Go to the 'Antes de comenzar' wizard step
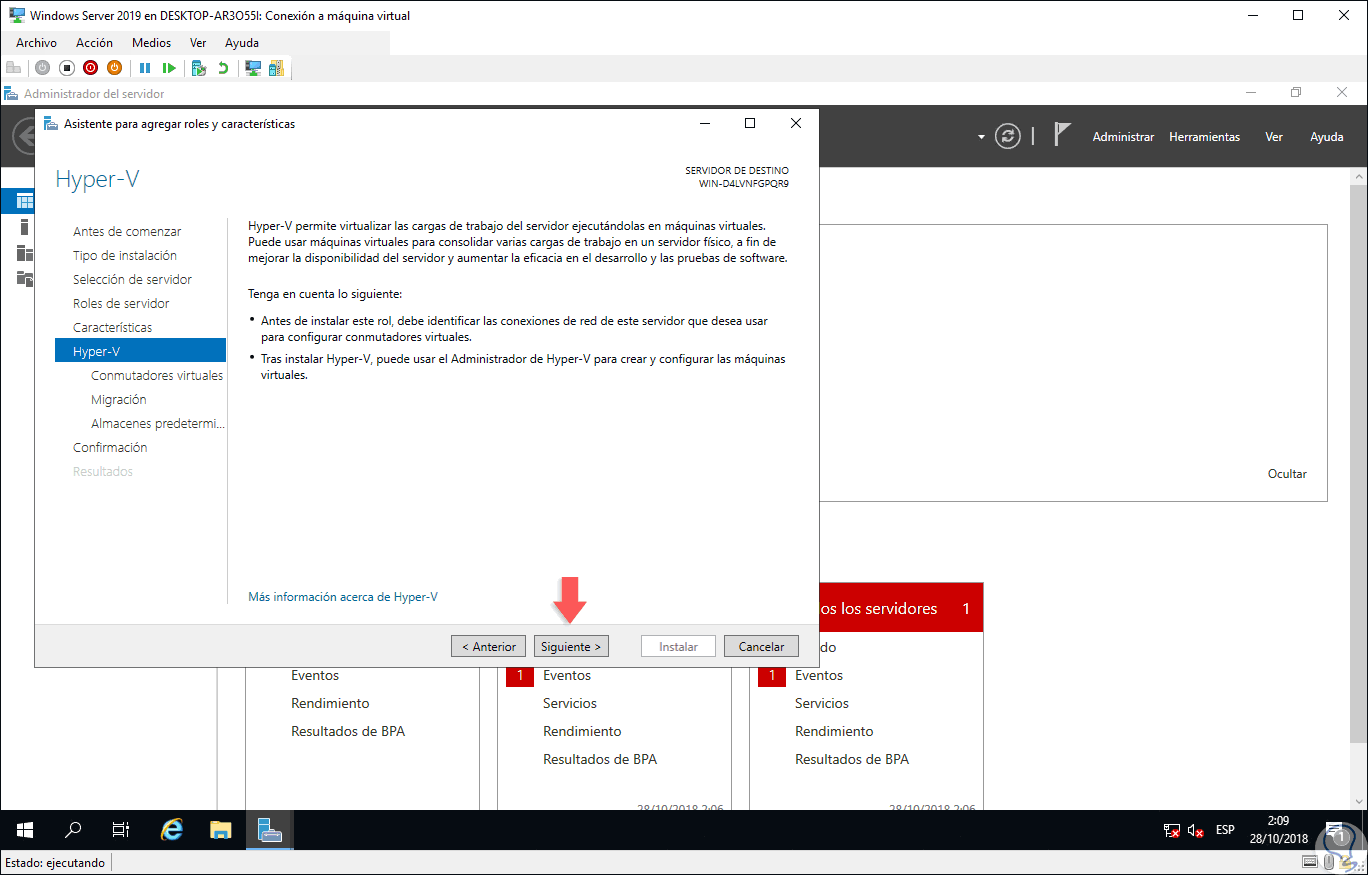 pos(127,231)
